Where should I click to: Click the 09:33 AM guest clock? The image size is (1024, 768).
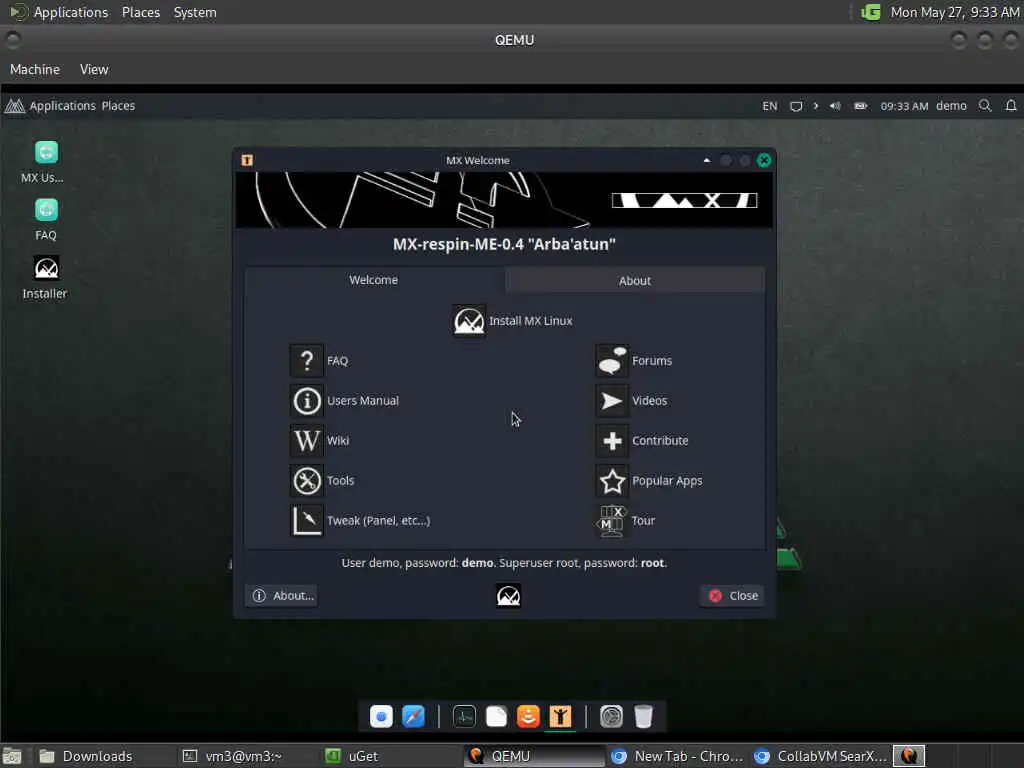[904, 106]
